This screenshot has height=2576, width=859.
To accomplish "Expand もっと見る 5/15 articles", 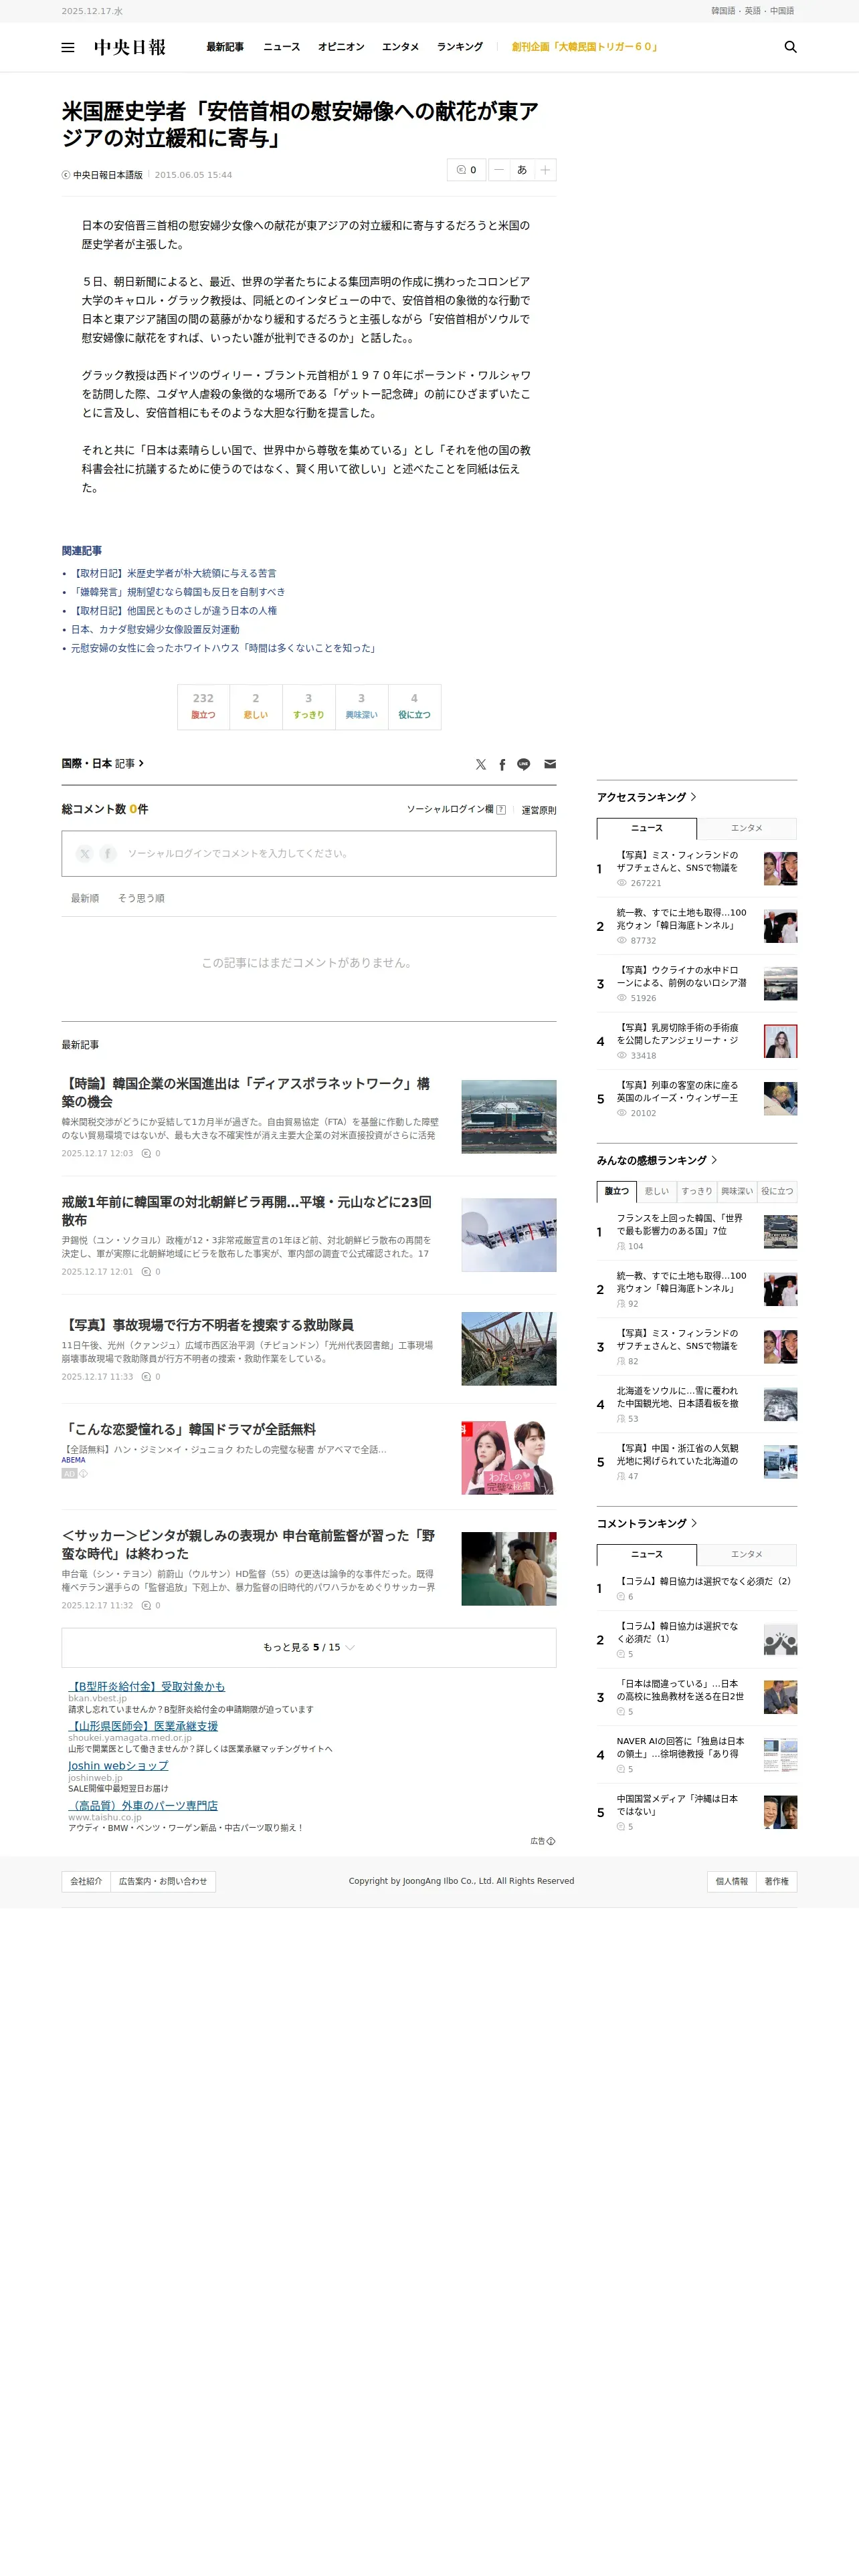I will tap(309, 1647).
